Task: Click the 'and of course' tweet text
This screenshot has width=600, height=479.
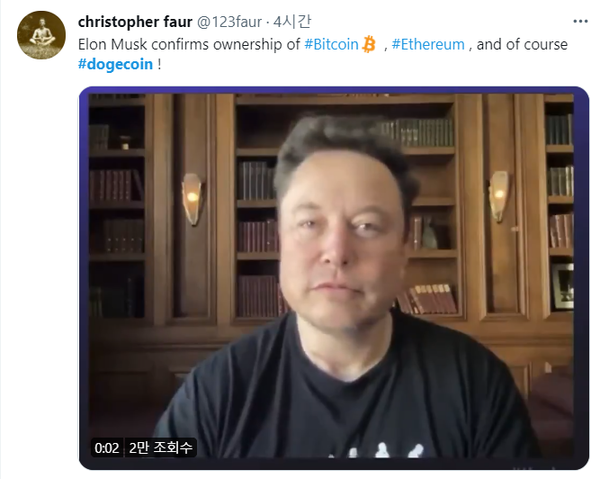Action: tap(522, 44)
